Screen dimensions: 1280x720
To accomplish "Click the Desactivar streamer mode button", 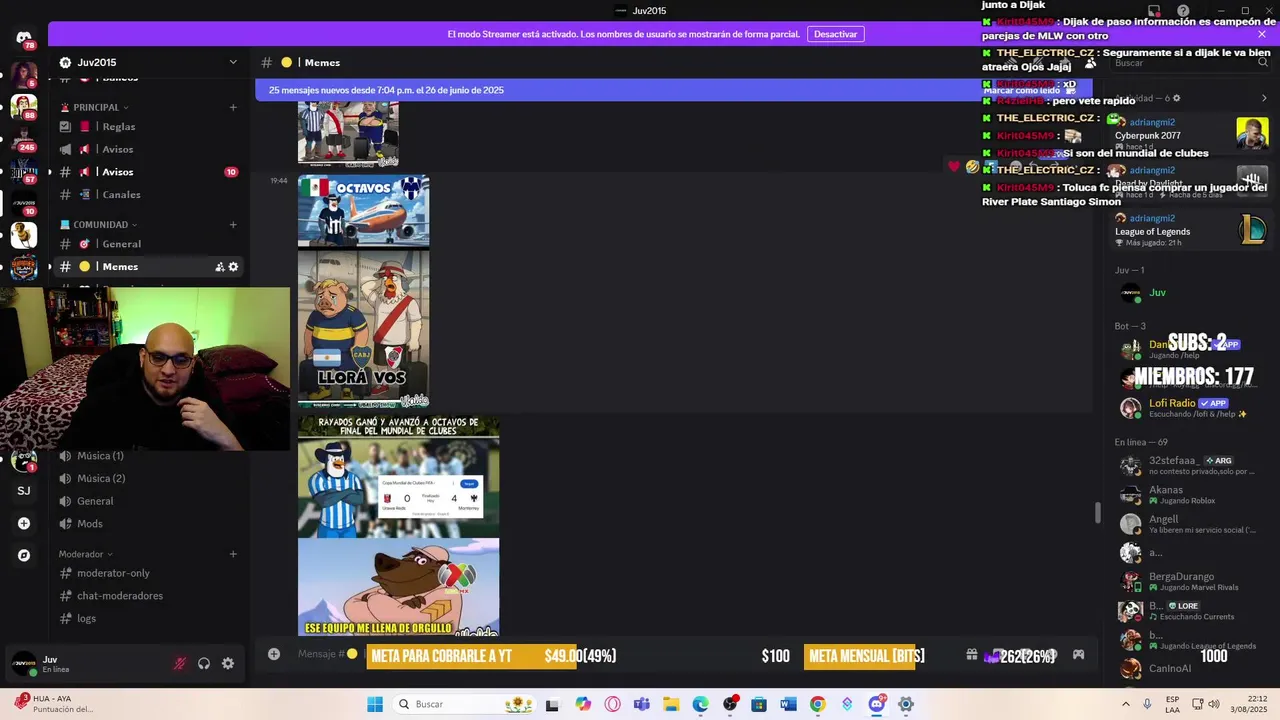I will 835,34.
